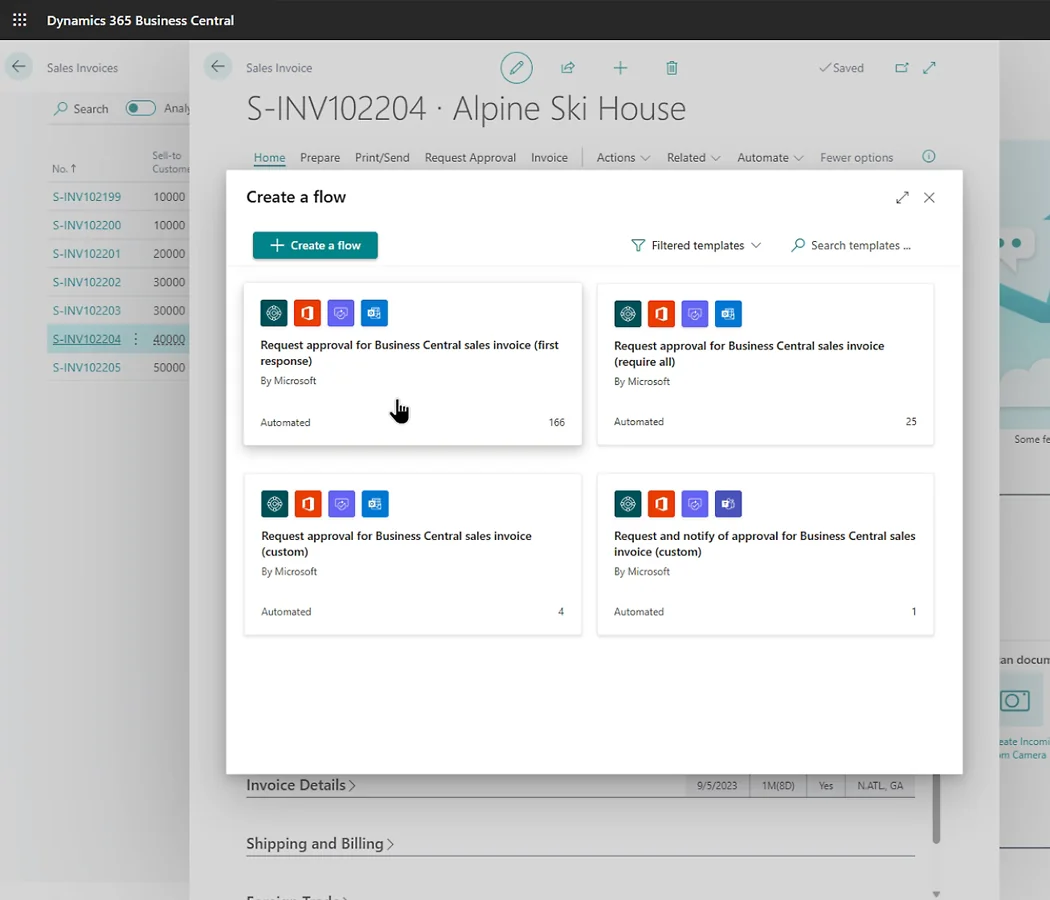Open the Prepare tab
This screenshot has height=900, width=1050.
(320, 157)
